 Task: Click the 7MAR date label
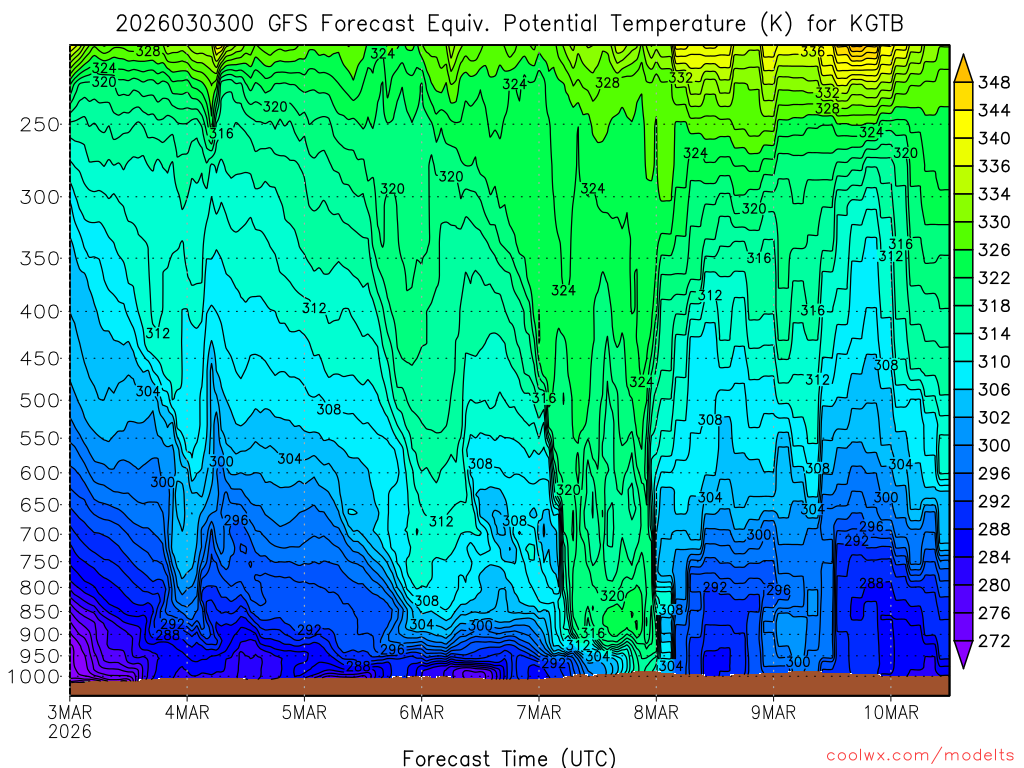tap(539, 711)
